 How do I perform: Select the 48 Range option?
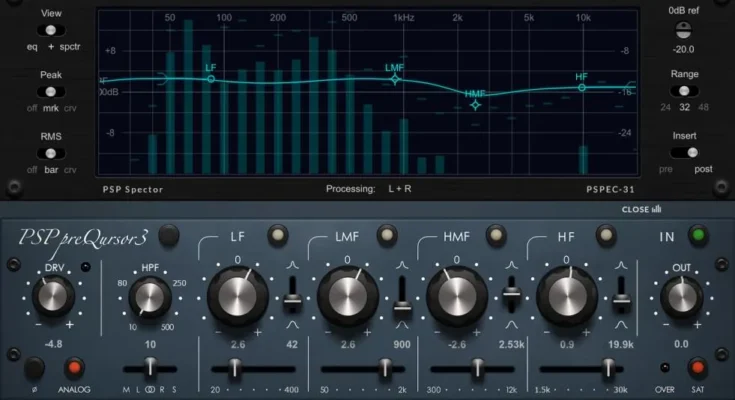tap(705, 107)
